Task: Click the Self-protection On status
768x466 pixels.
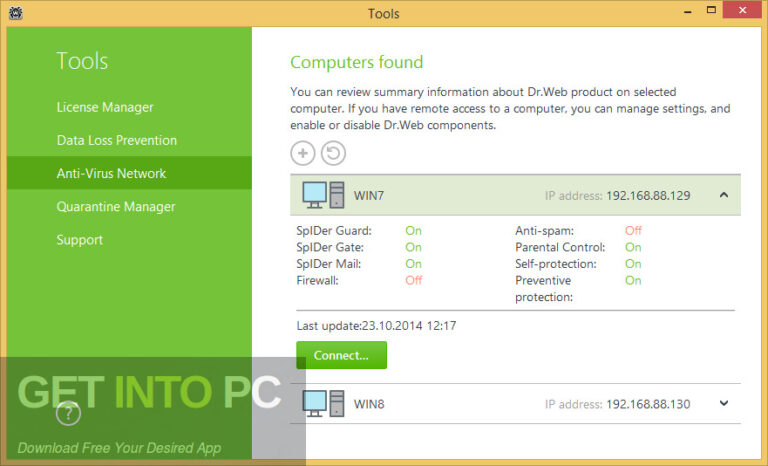Action: click(x=633, y=264)
